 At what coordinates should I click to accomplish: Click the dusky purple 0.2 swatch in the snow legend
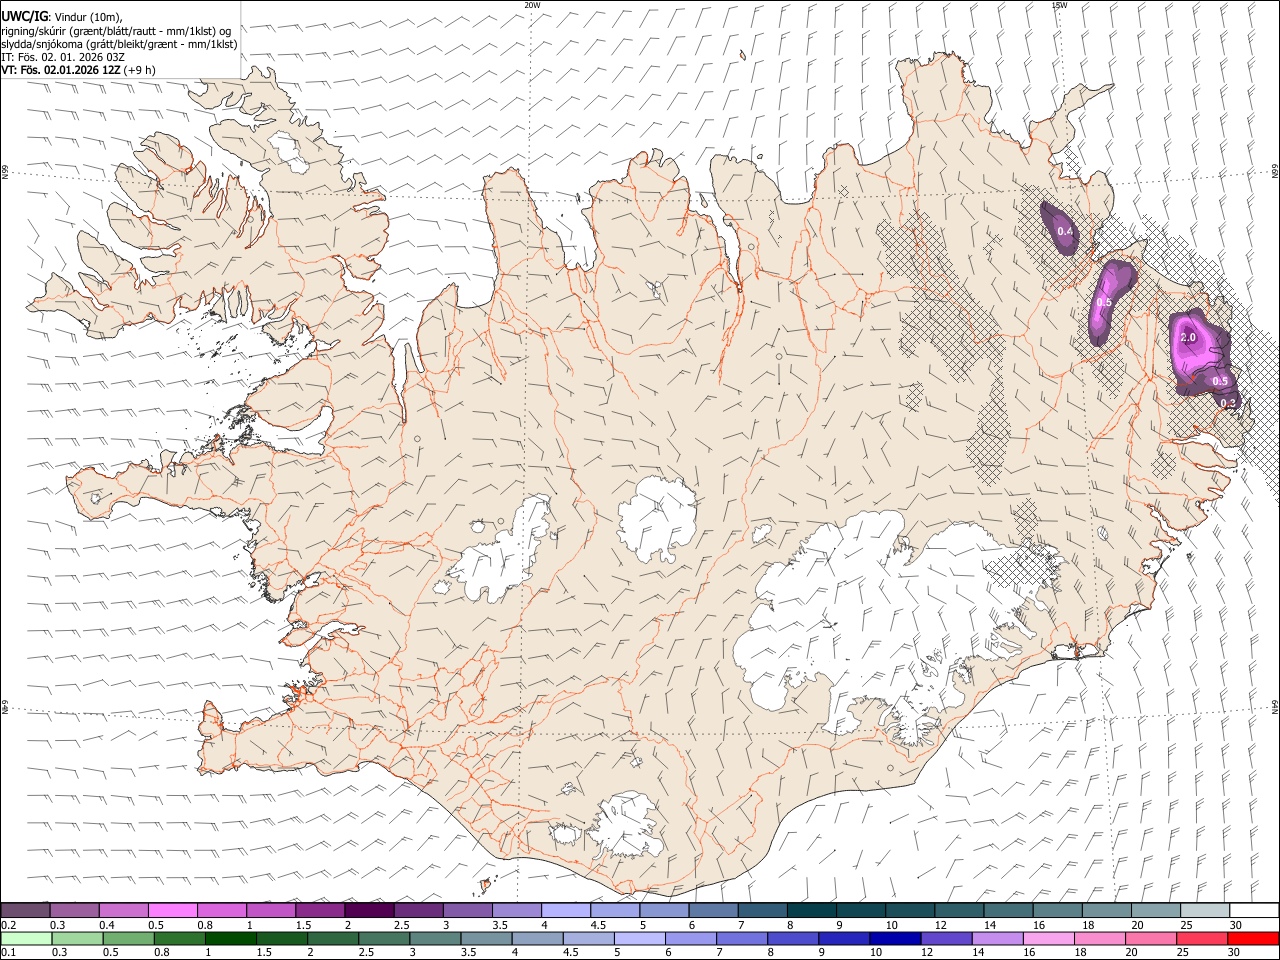tap(25, 910)
